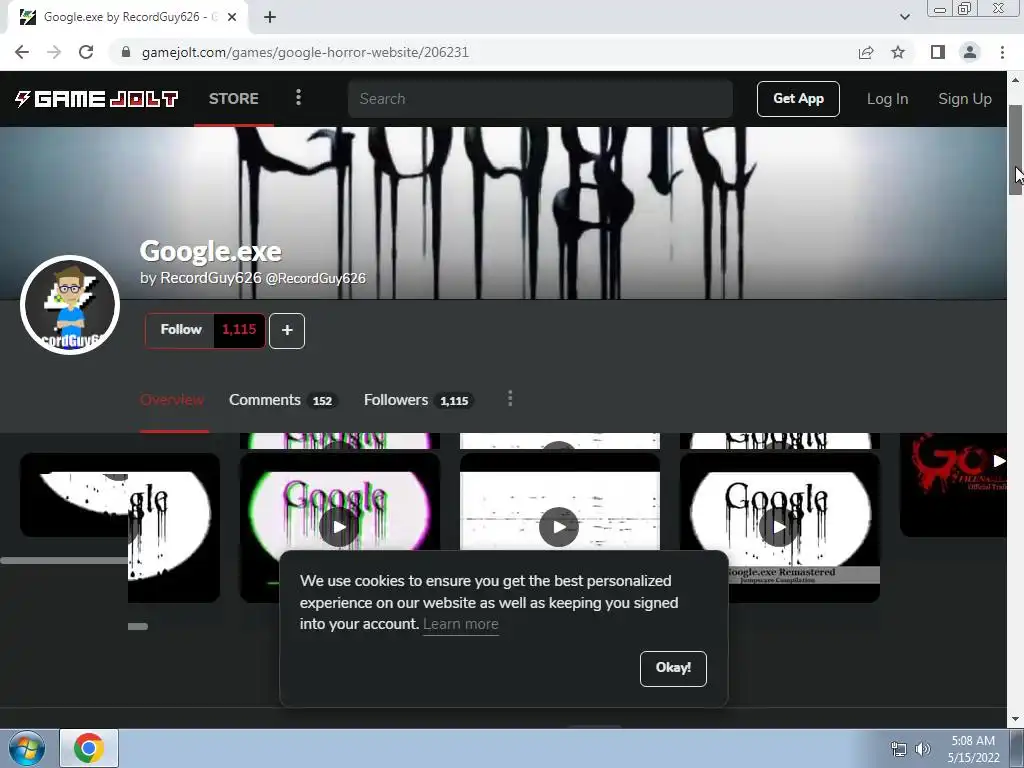Click the red 1,115 follower count
This screenshot has width=1024, height=768.
239,330
